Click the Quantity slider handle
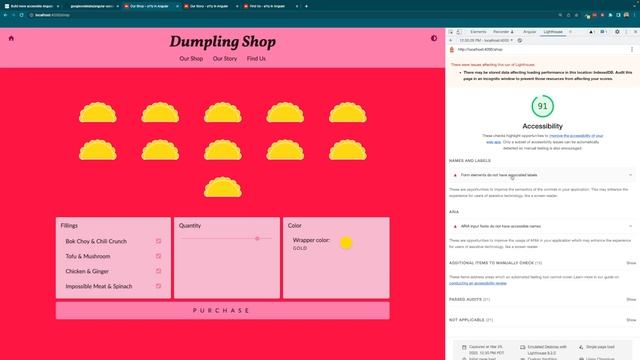The height and width of the screenshot is (360, 640). click(257, 238)
